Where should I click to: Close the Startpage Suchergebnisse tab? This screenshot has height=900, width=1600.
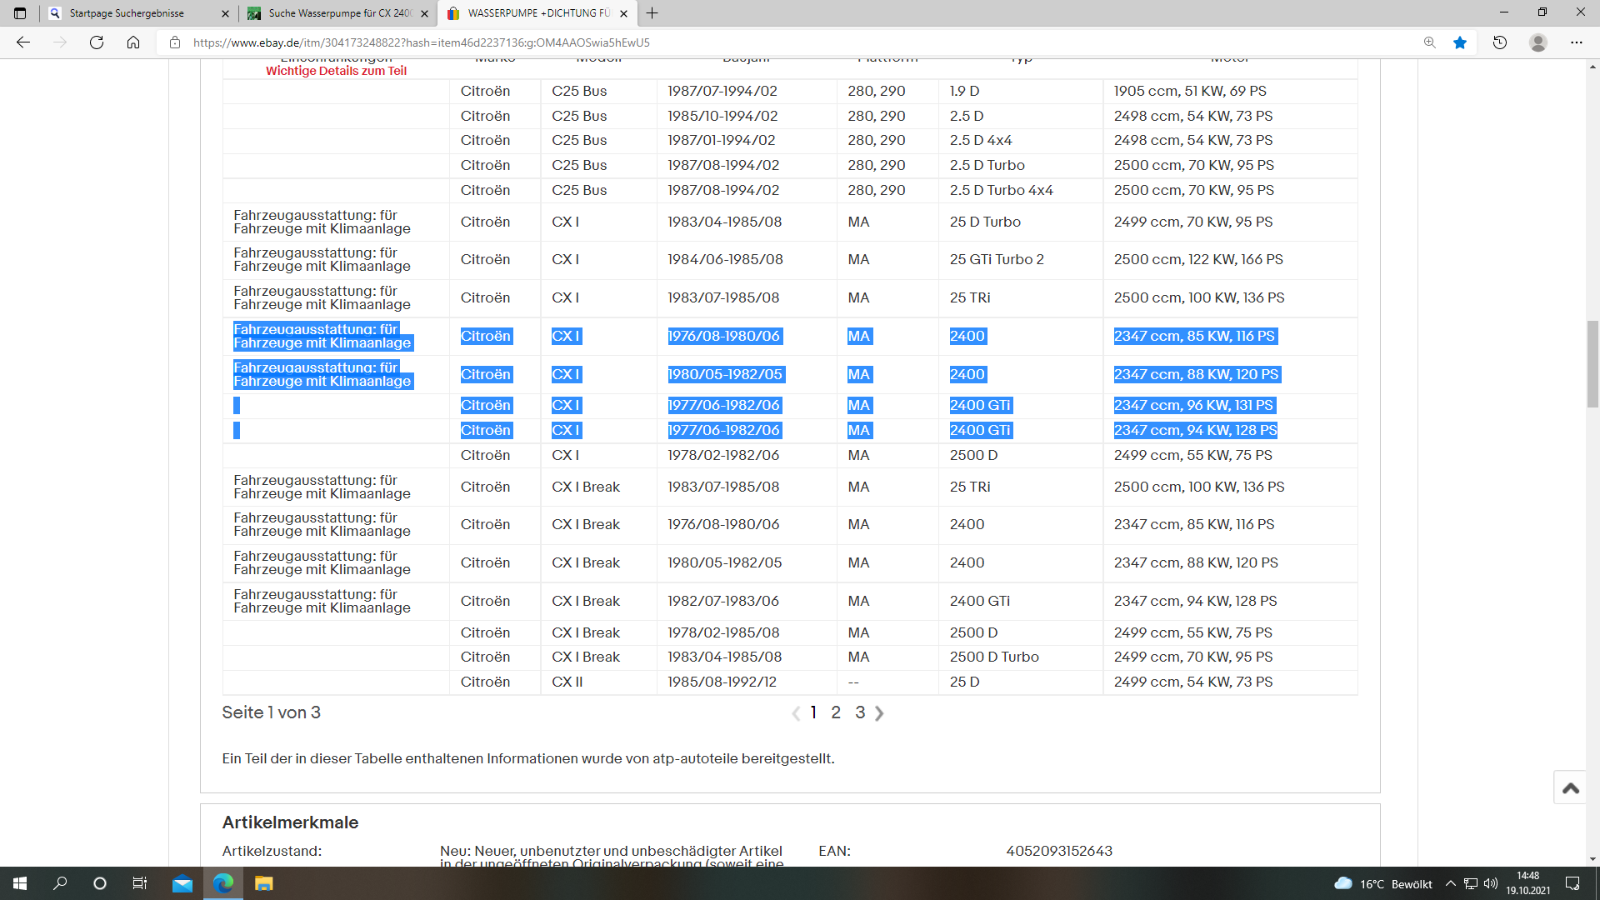(225, 13)
